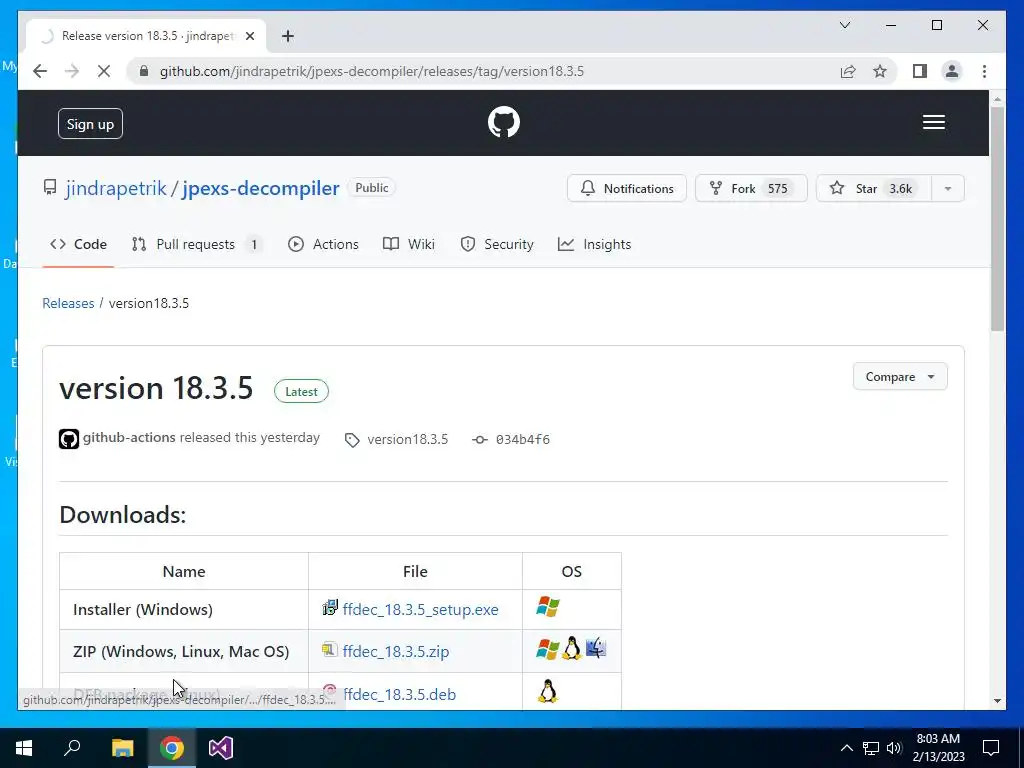The image size is (1024, 768).
Task: Open a new browser tab
Action: [x=287, y=36]
